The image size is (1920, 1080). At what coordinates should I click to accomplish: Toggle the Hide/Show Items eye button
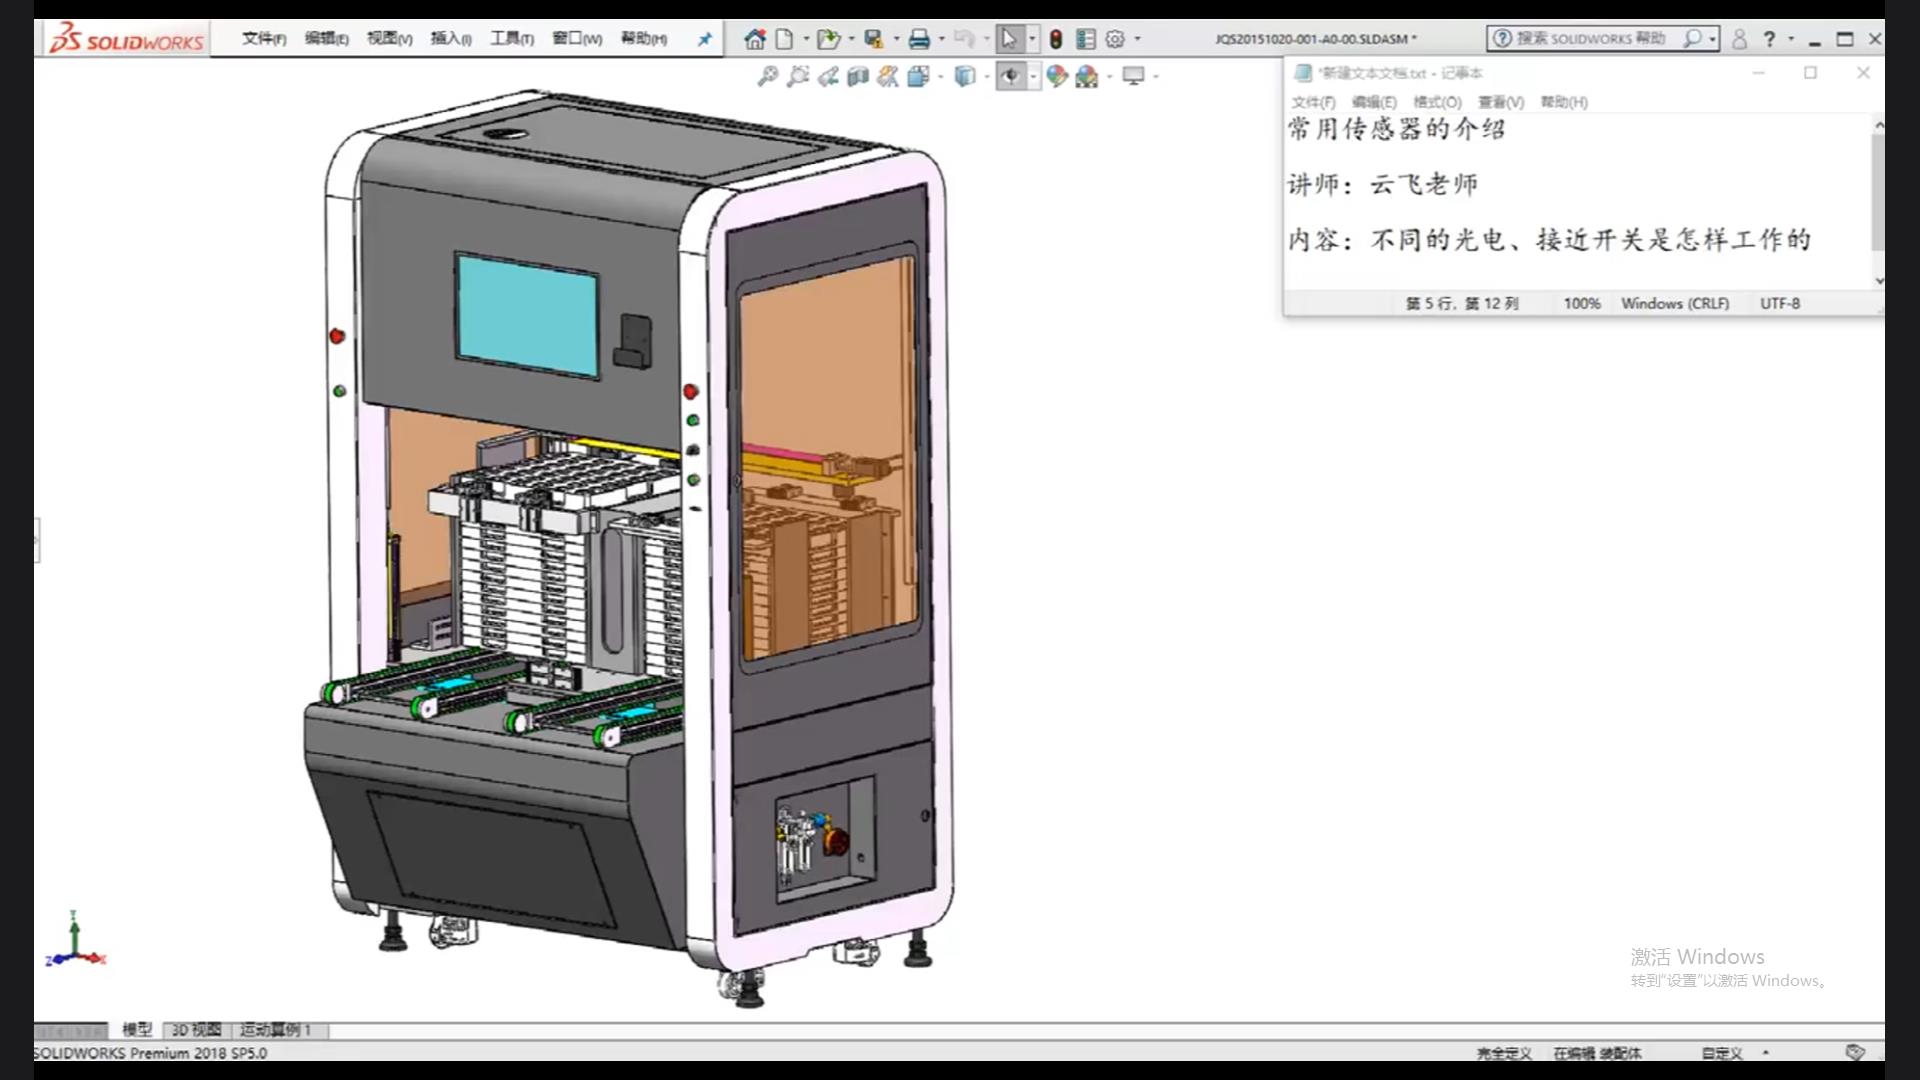click(x=1011, y=76)
